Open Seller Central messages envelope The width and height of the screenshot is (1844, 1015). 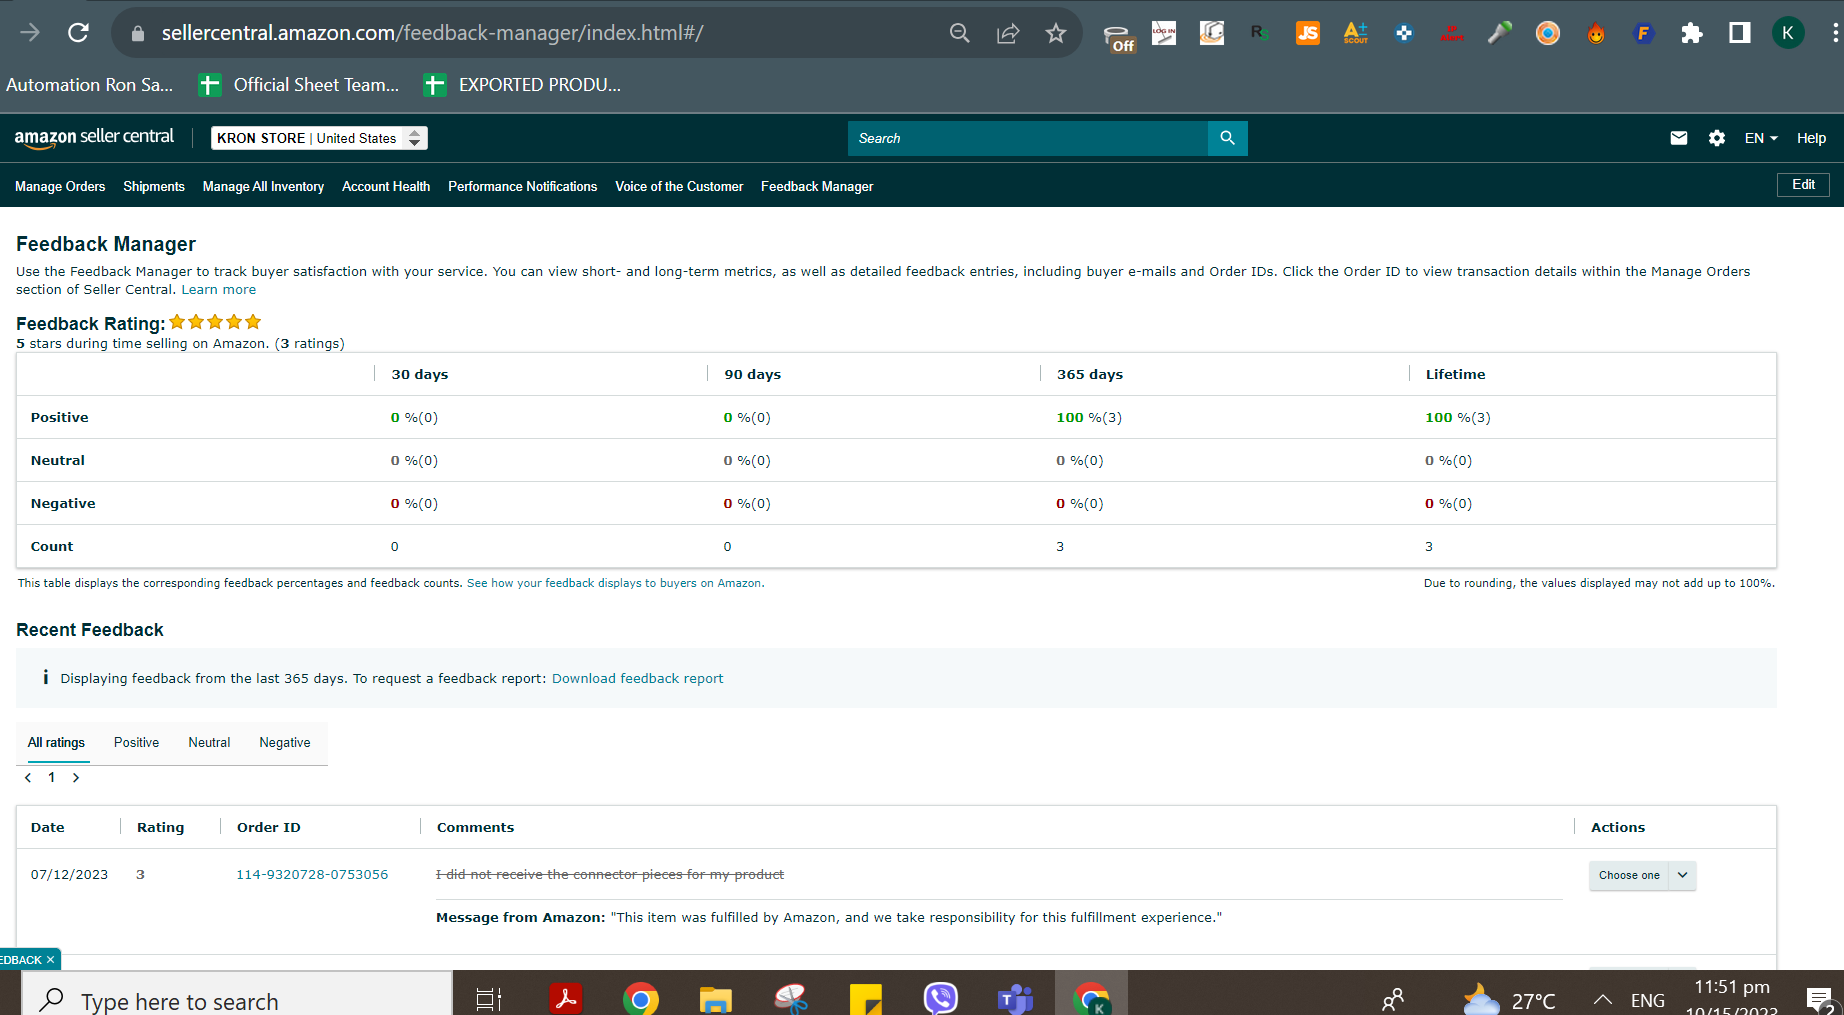tap(1679, 138)
